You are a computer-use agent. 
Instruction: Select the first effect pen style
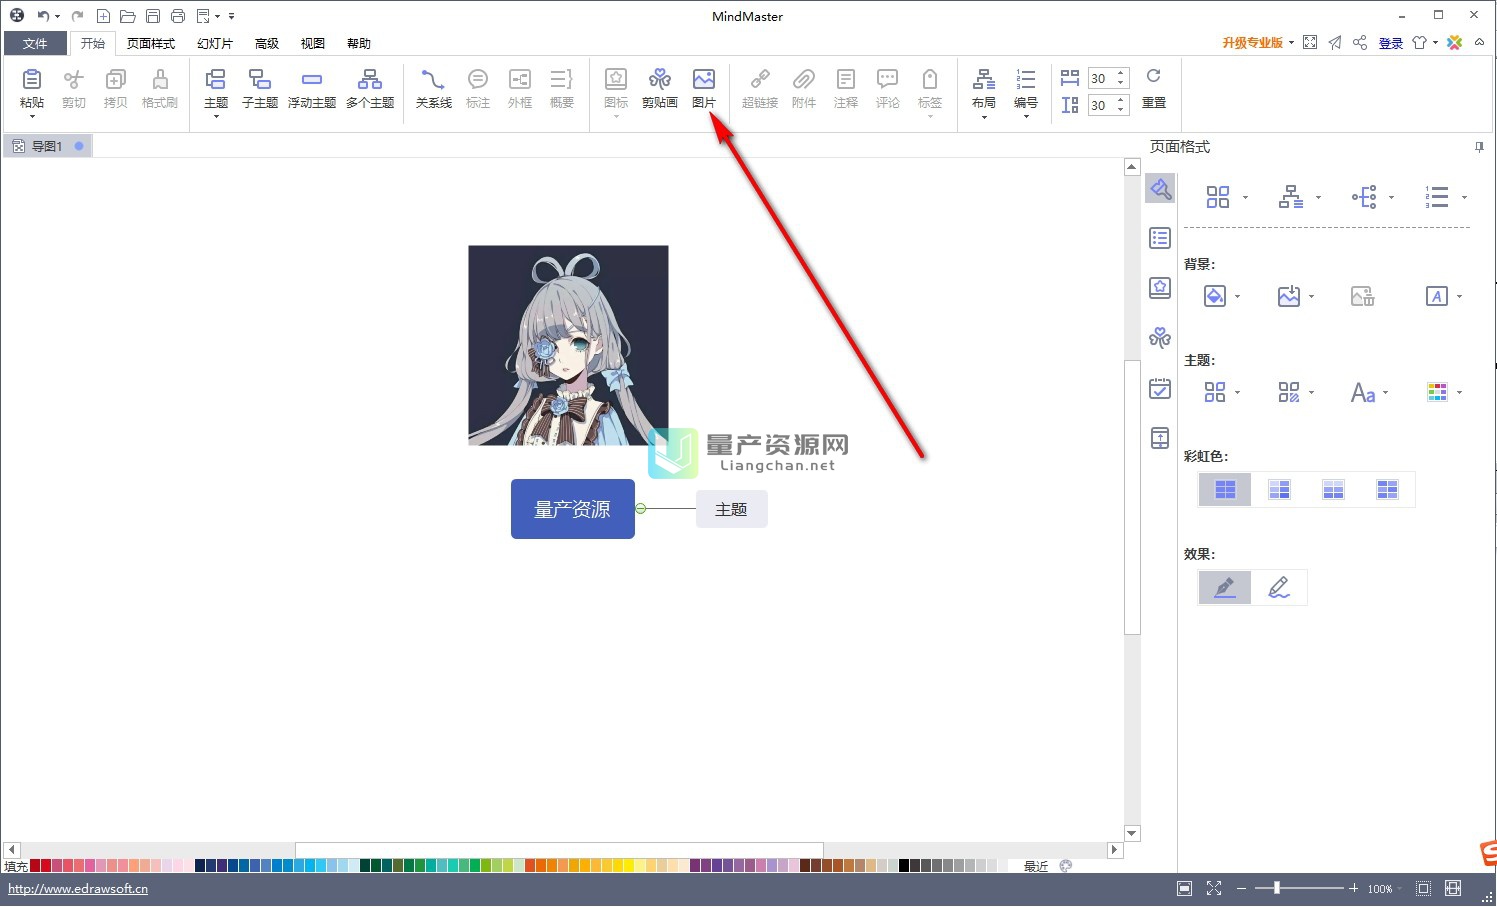pos(1225,587)
